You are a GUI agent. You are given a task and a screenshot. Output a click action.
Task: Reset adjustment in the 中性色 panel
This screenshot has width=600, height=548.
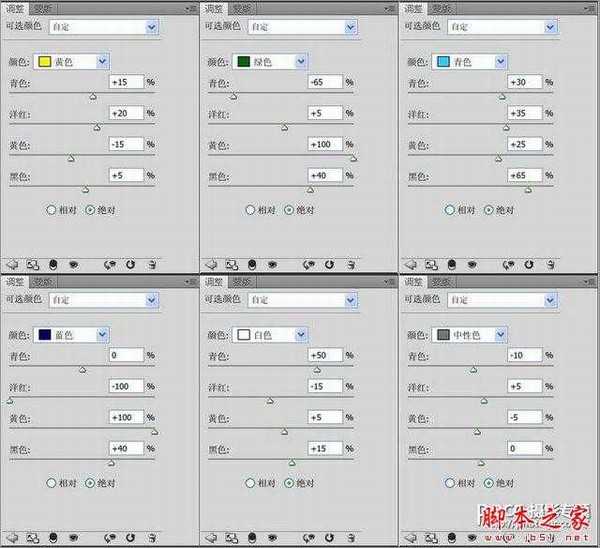529,538
